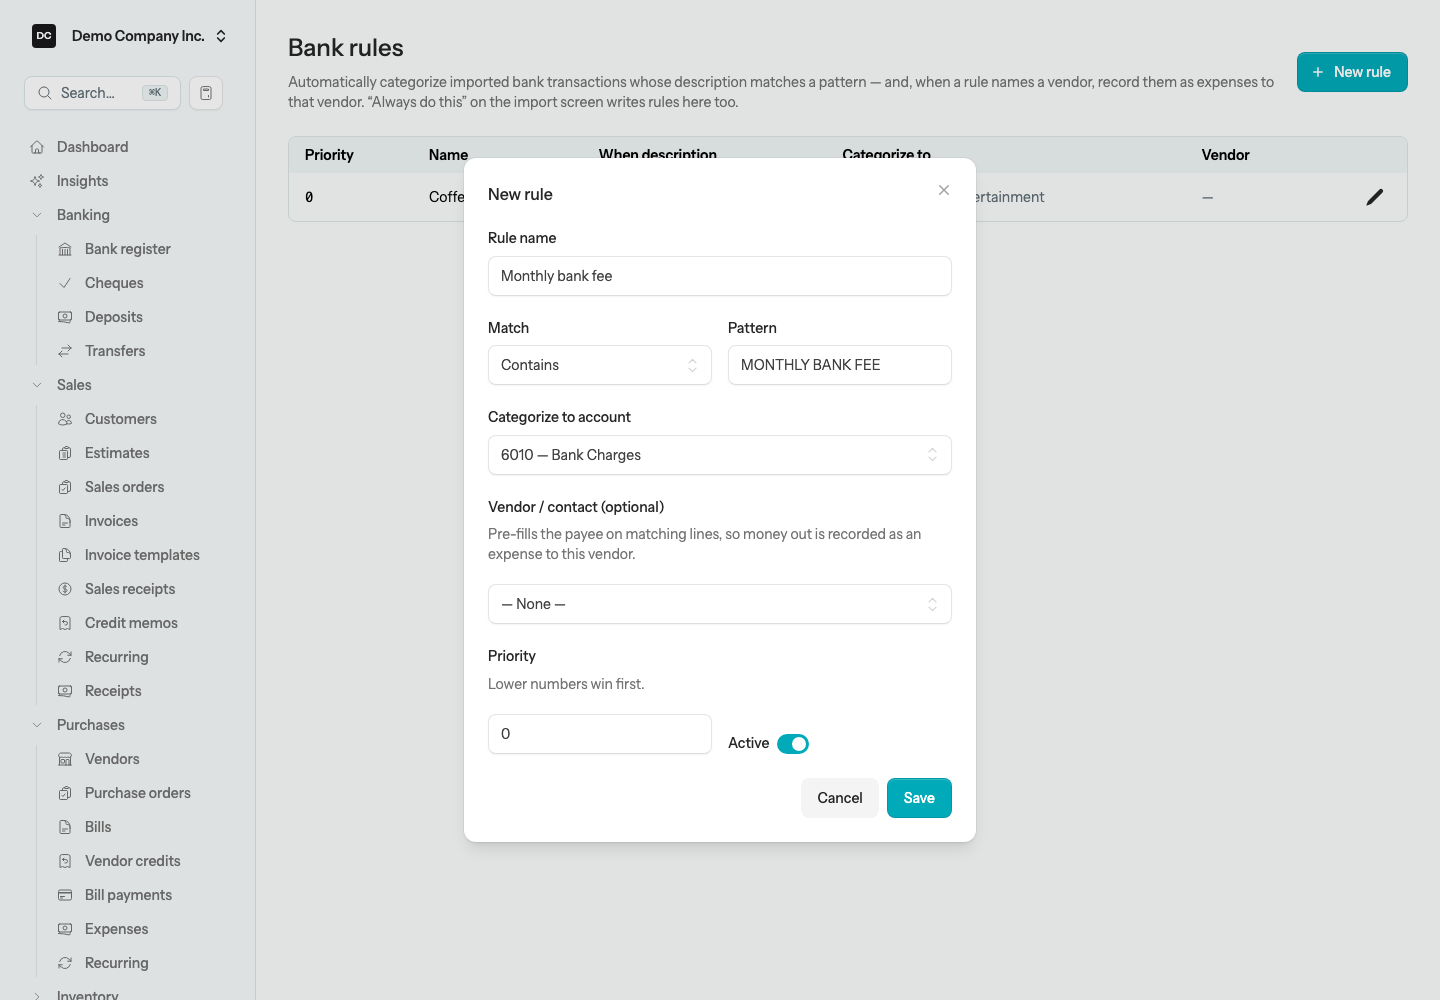1440x1000 pixels.
Task: Open the Demo Company Inc. switcher
Action: point(130,36)
